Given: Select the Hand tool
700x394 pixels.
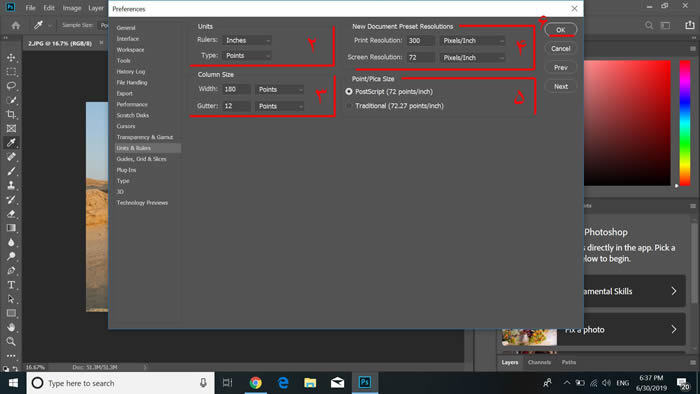Looking at the screenshot, I should click(x=11, y=327).
